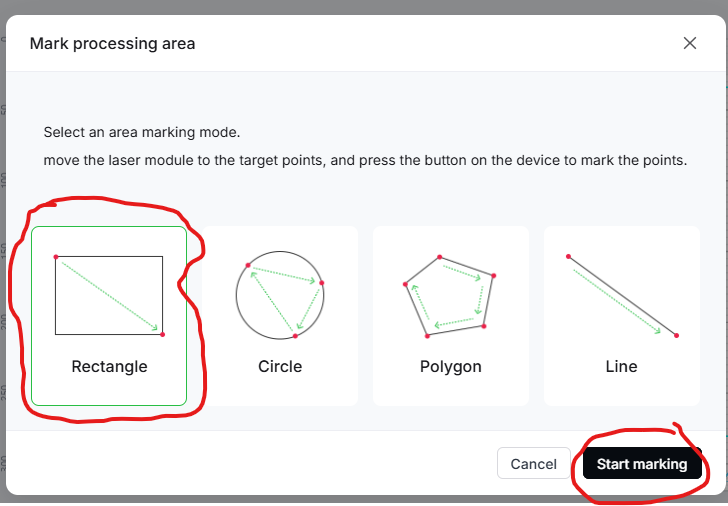Viewport: 728px width, 506px height.
Task: Cancel the mark processing dialog
Action: (x=533, y=463)
